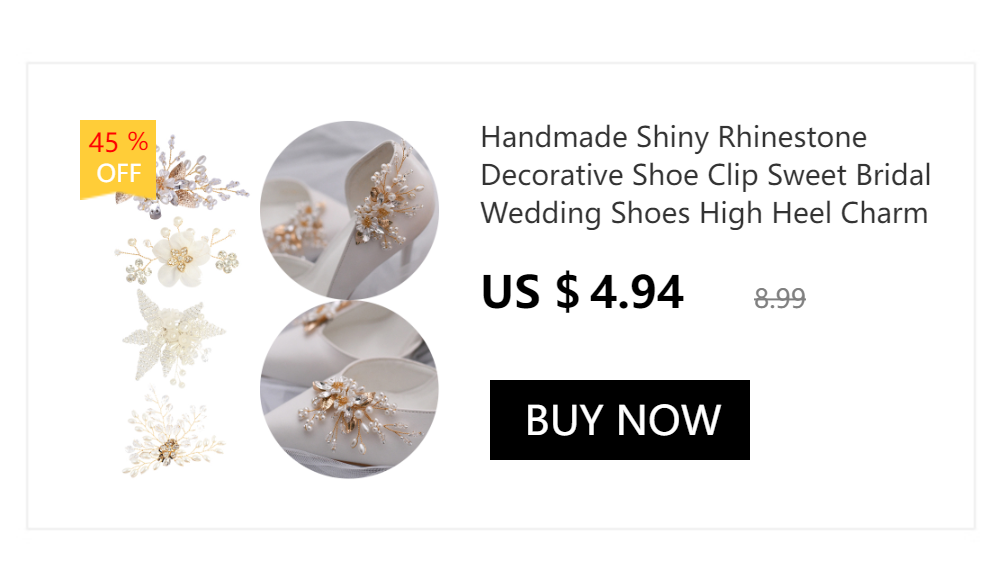Click the BUY NOW button
Viewport: 1000px width, 580px height.
[619, 420]
